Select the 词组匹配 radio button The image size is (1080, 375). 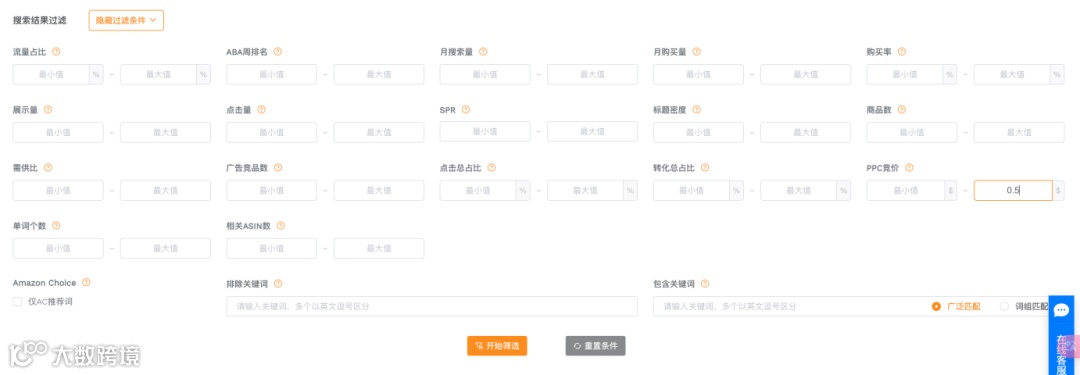point(1004,307)
